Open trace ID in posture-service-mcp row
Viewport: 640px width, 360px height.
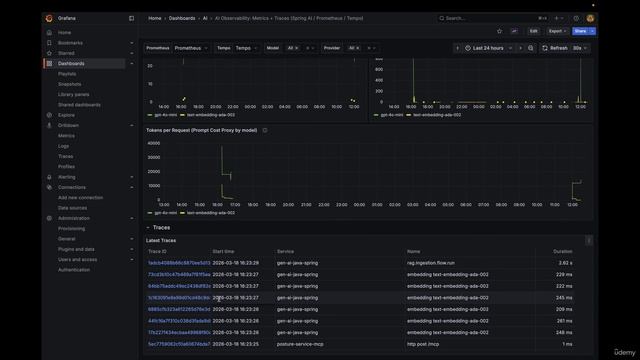pyautogui.click(x=179, y=344)
